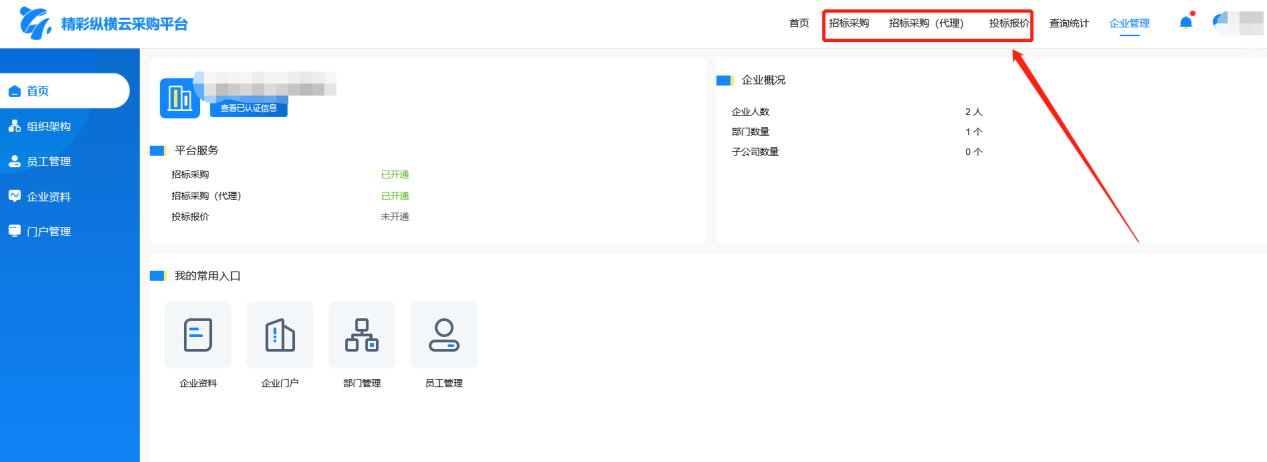Open 投标报价 in the top navigation

[x=1009, y=23]
